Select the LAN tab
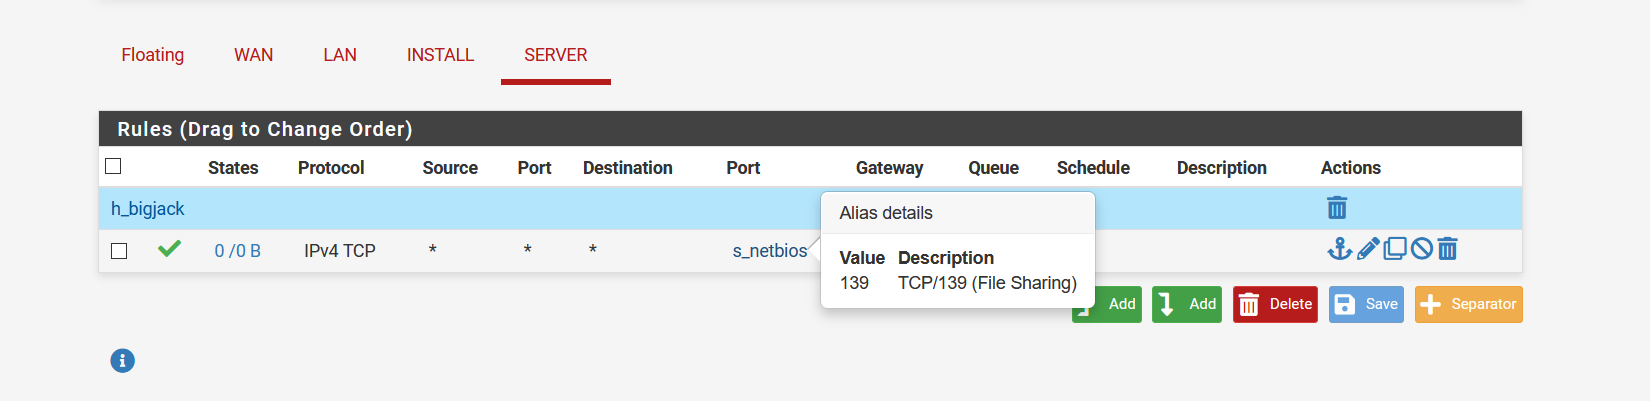Viewport: 1650px width, 401px height. (x=340, y=55)
